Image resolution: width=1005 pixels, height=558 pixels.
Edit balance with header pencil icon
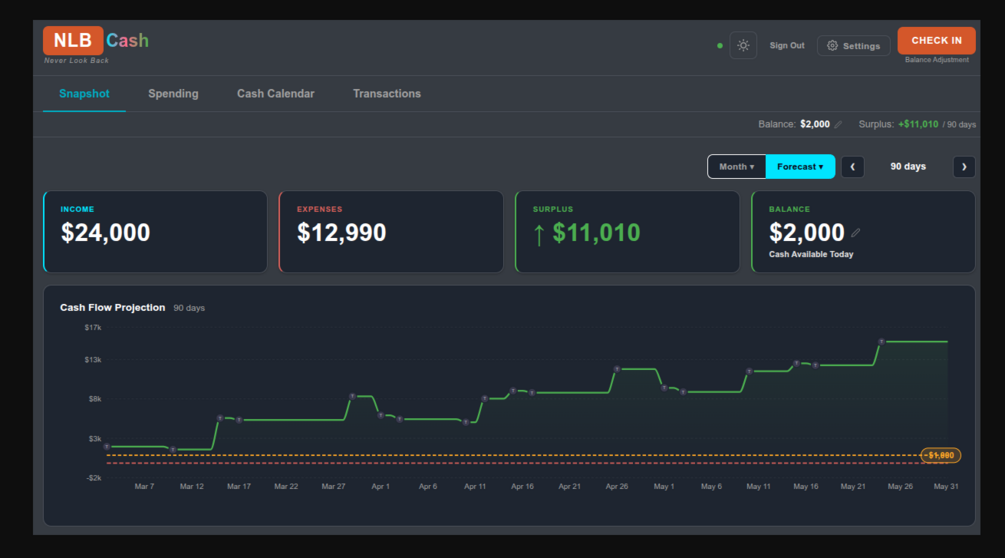click(838, 124)
